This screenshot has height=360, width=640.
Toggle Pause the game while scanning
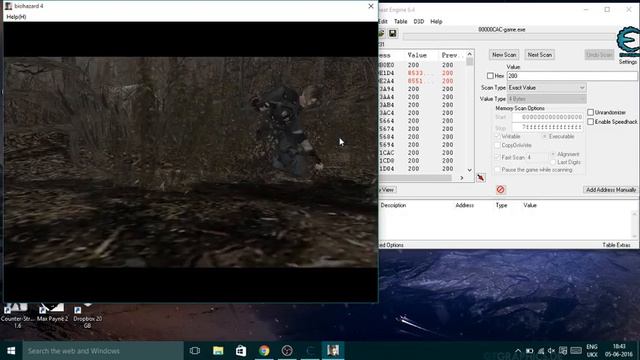point(497,169)
